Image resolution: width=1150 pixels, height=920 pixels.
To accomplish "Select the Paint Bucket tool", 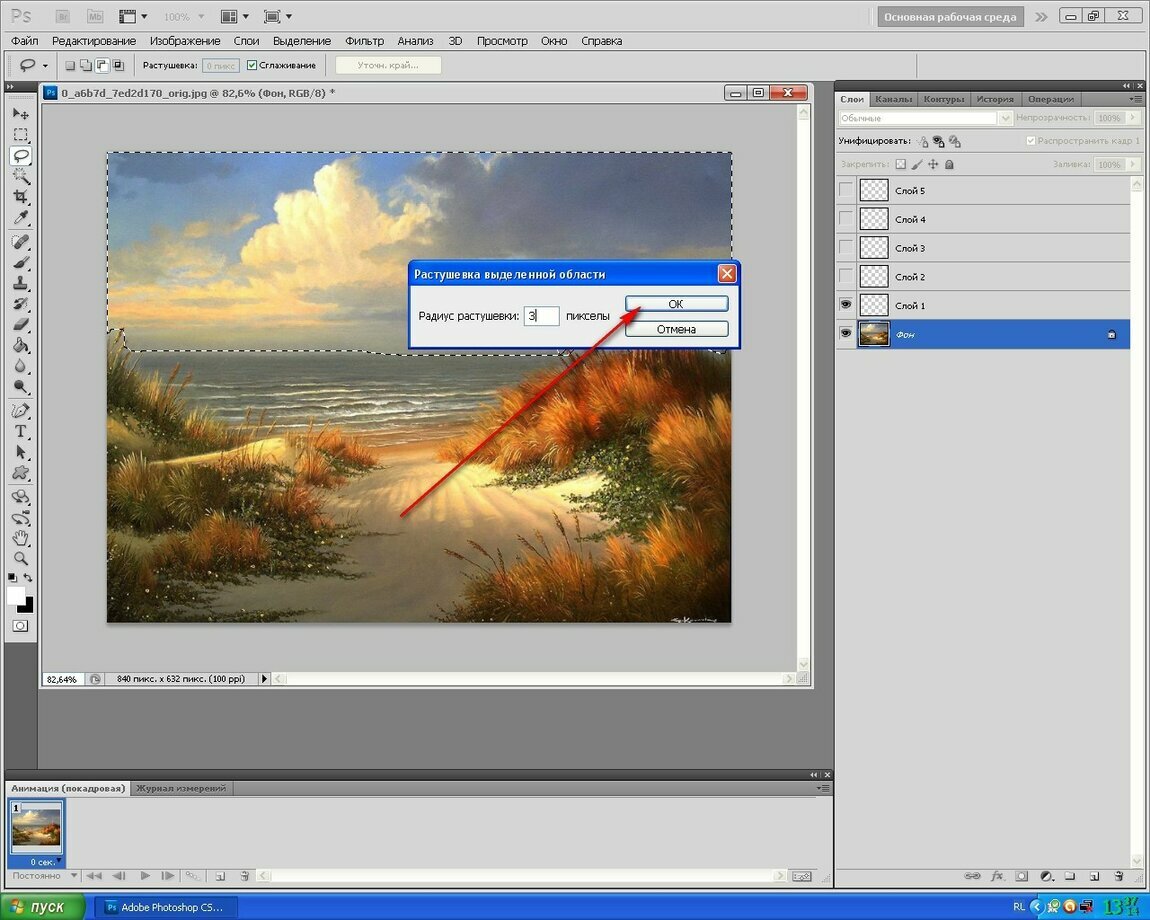I will [x=21, y=346].
